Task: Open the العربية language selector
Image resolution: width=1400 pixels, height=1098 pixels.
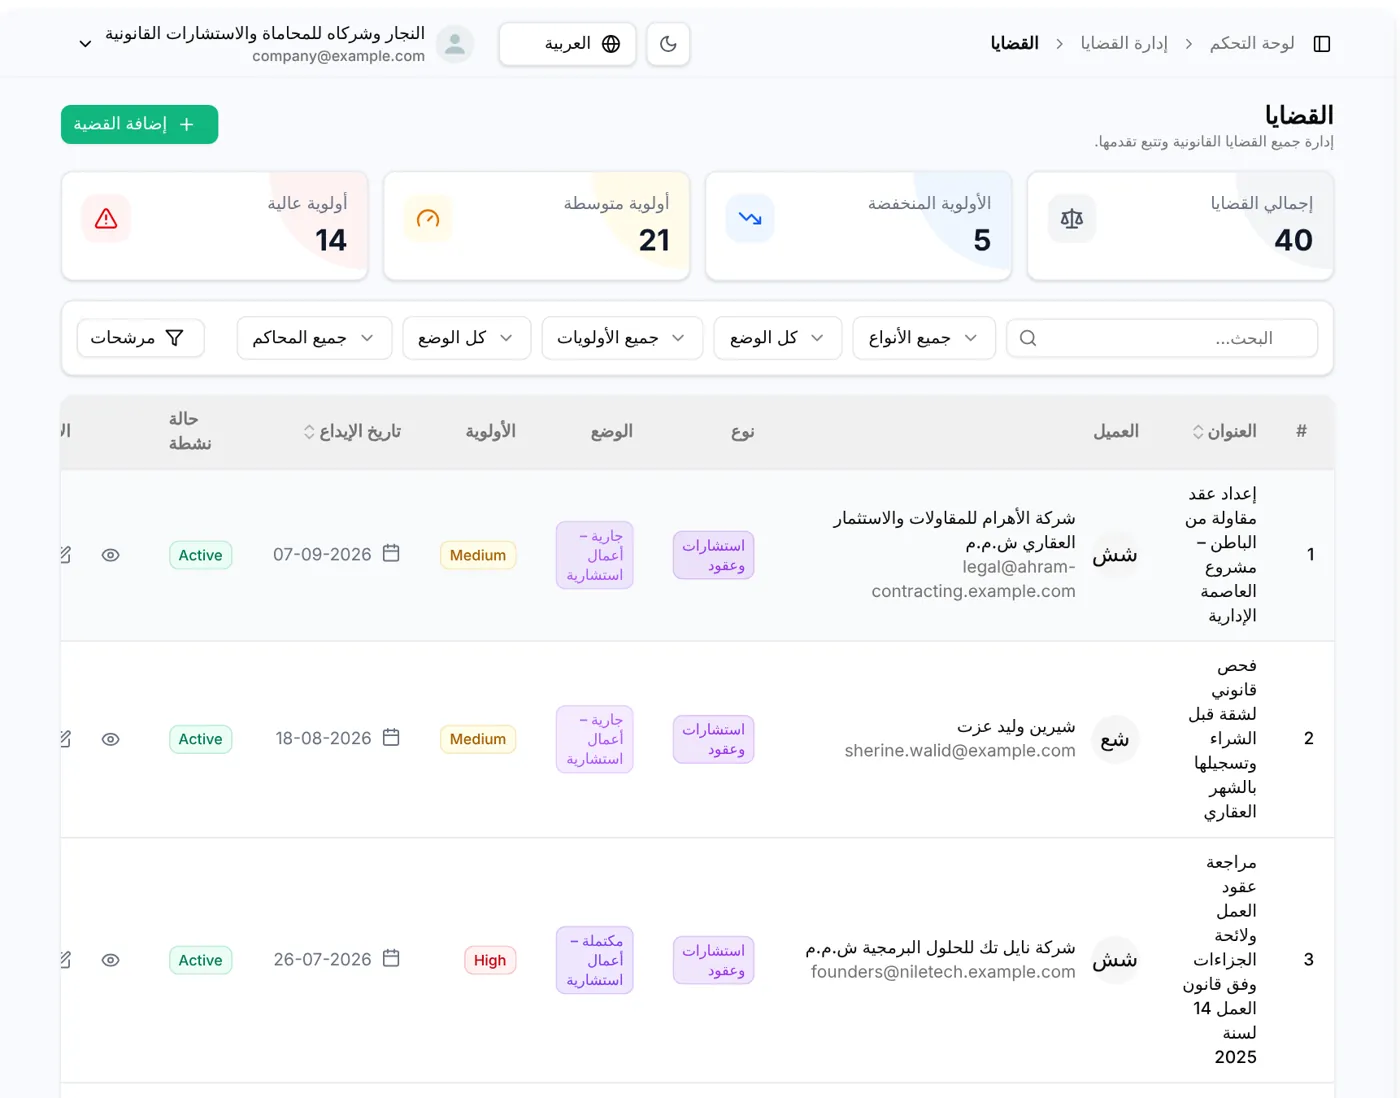Action: point(567,44)
